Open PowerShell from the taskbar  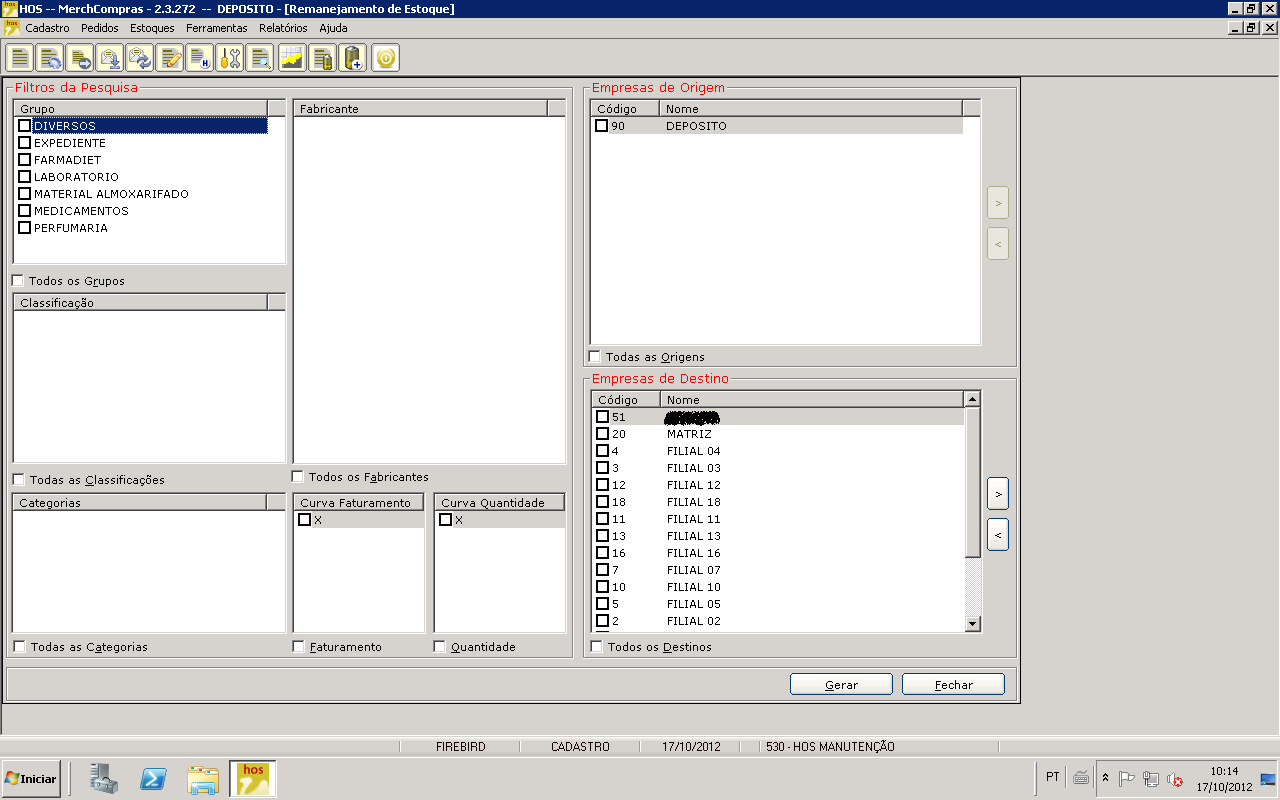[153, 778]
